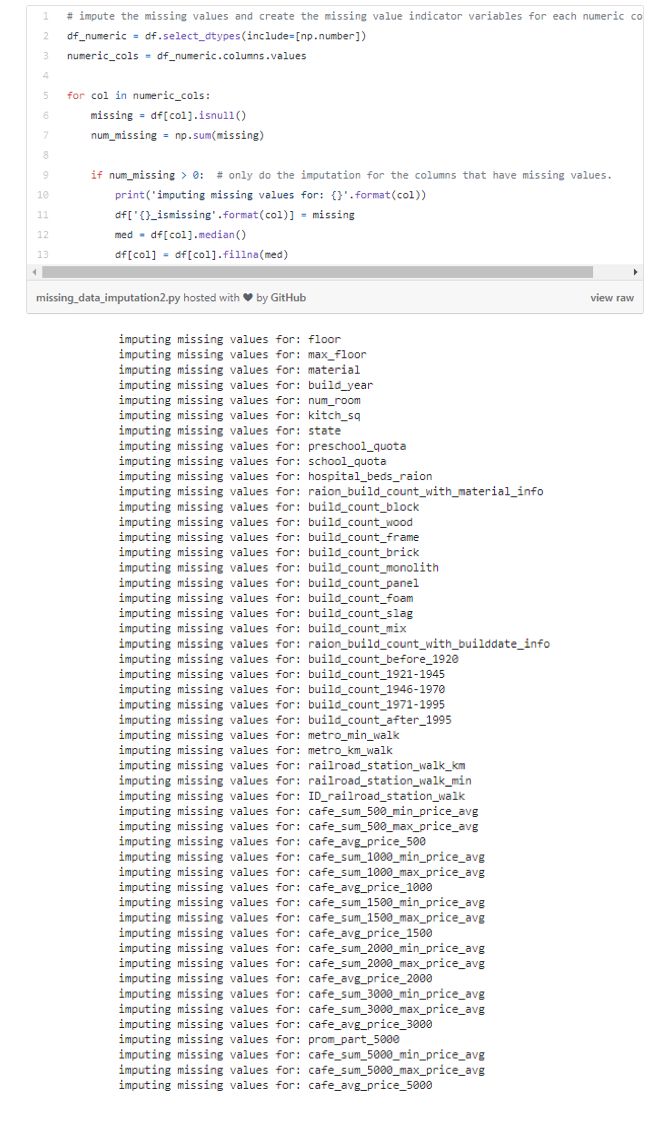664x1122 pixels.
Task: Click the GitHub link in gist footer
Action: (288, 298)
